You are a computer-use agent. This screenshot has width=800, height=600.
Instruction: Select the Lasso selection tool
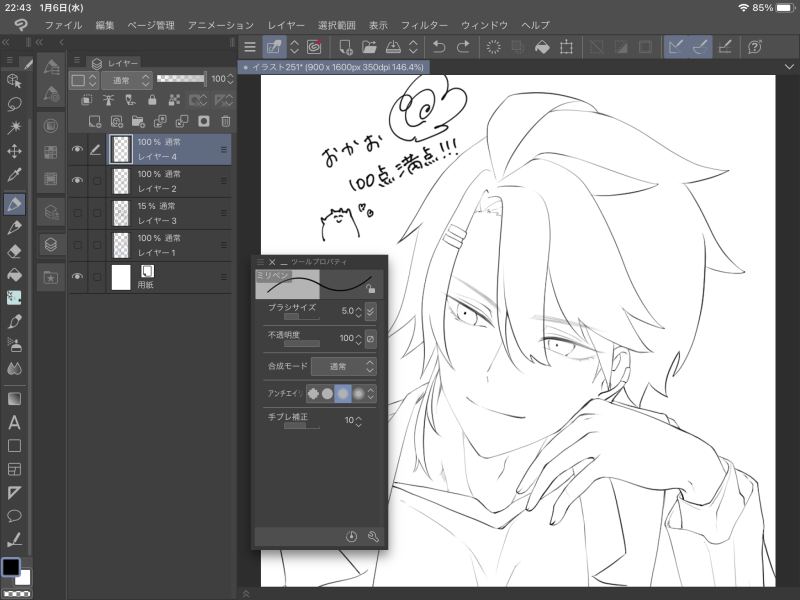tap(14, 104)
